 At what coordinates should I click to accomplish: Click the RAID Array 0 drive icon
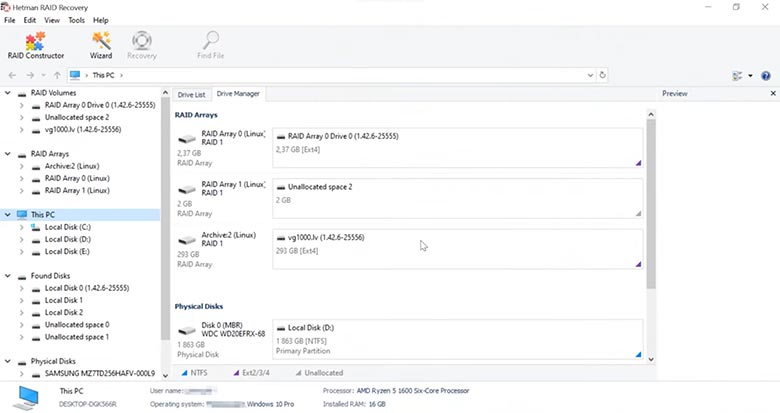click(186, 138)
